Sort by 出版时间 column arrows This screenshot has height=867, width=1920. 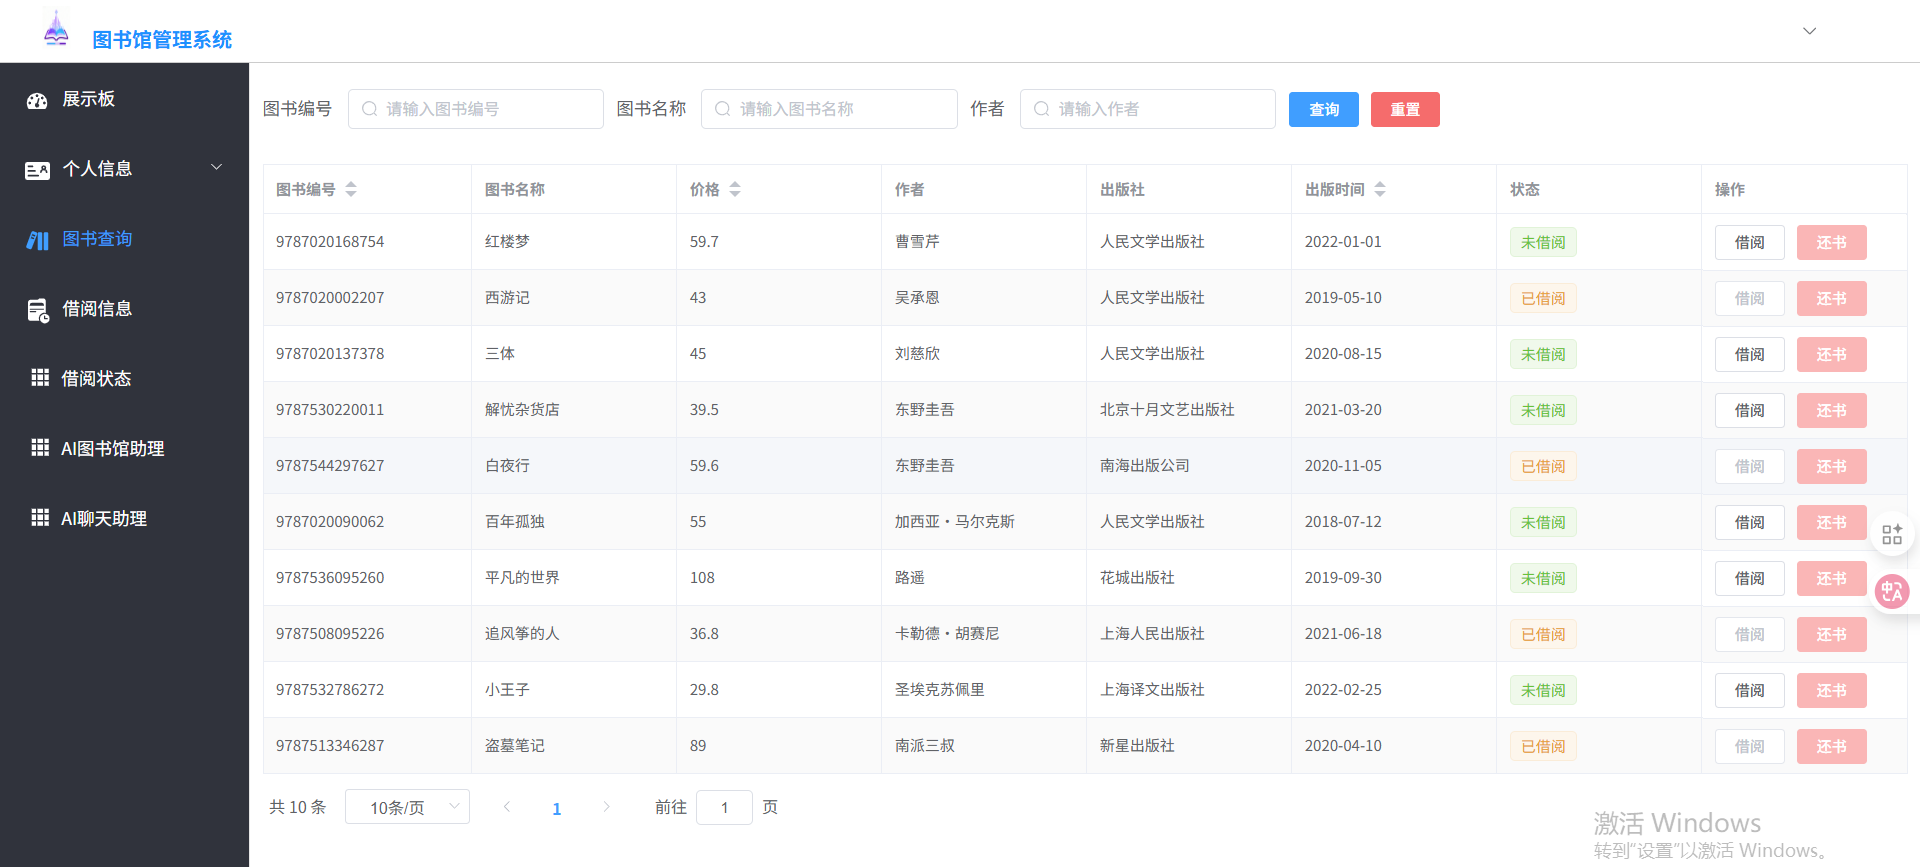coord(1380,189)
